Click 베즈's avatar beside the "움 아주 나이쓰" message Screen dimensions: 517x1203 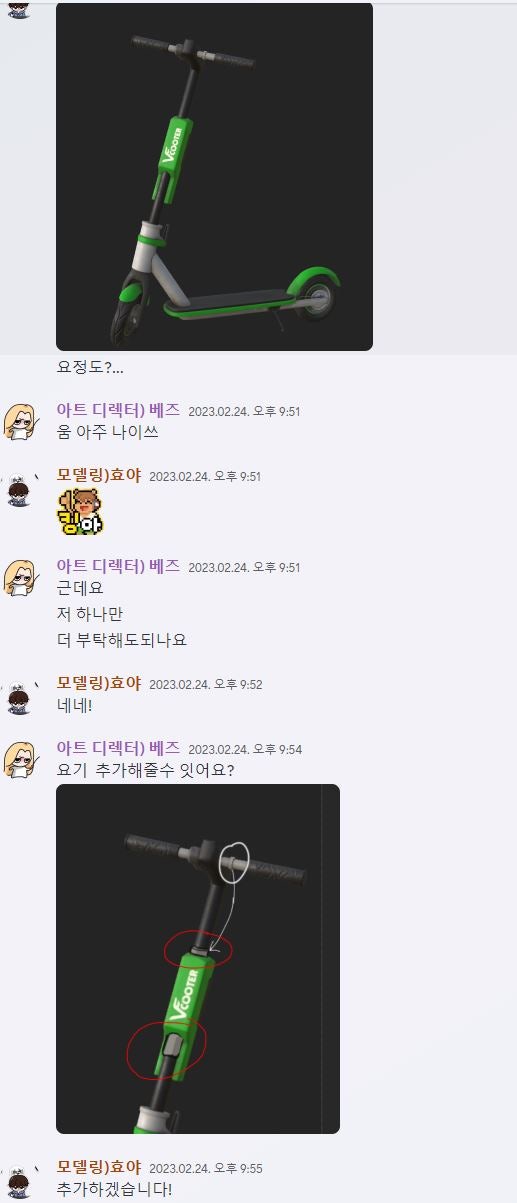(x=21, y=421)
